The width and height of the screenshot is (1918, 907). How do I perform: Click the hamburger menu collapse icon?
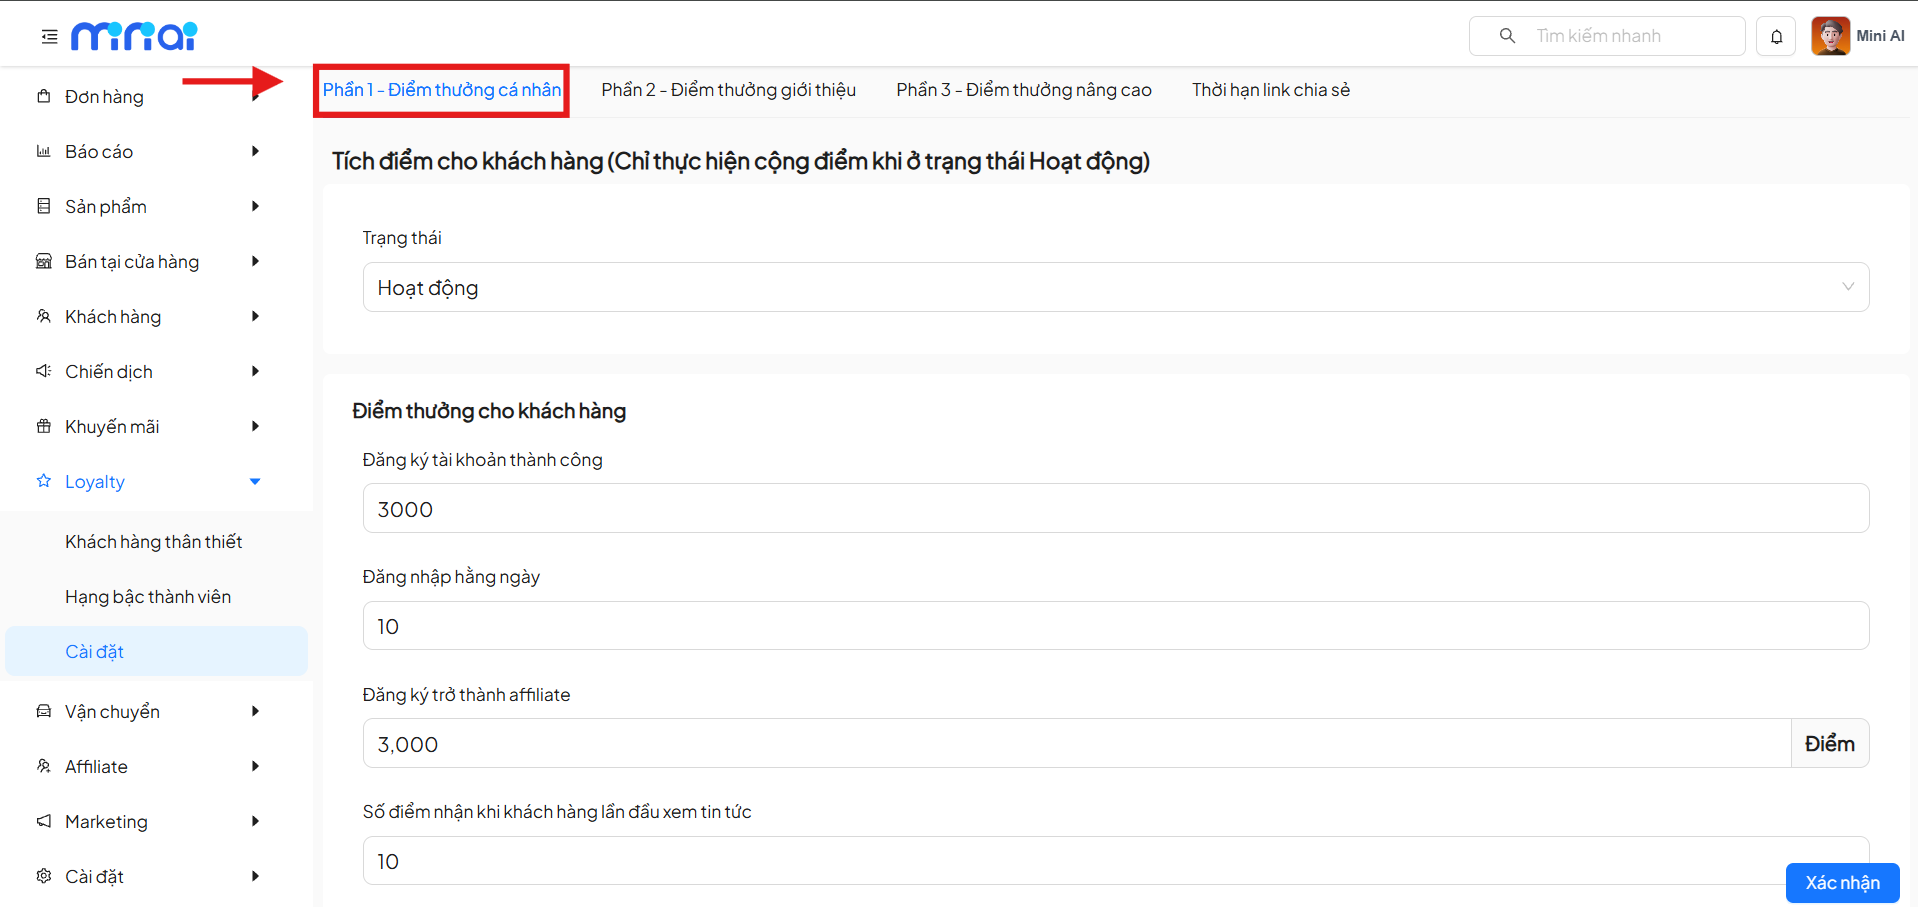[x=49, y=37]
